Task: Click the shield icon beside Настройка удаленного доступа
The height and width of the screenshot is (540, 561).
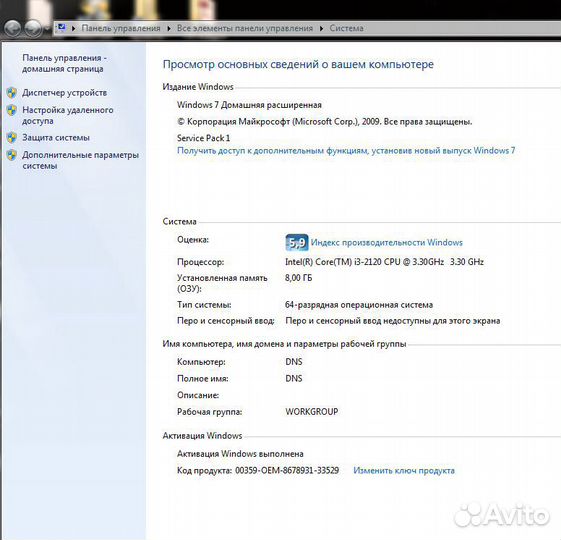Action: 12,110
